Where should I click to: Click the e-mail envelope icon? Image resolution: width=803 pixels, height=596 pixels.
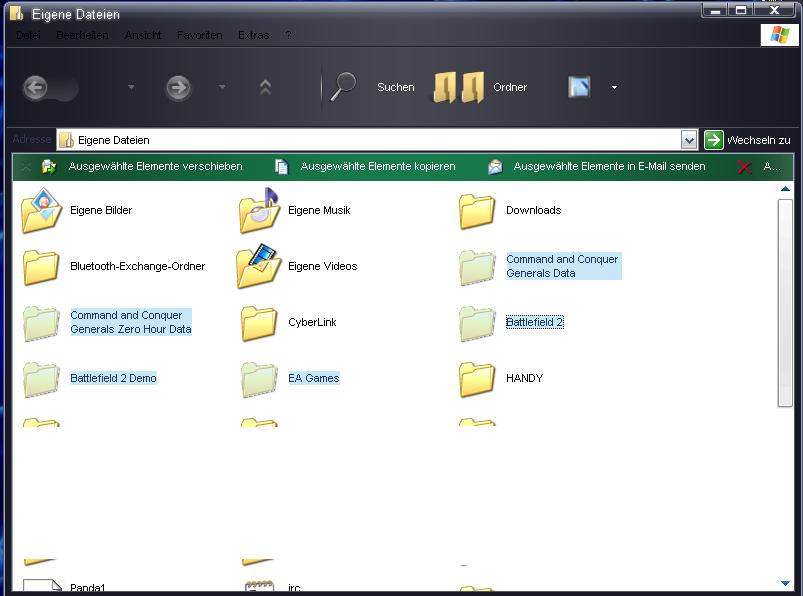[495, 166]
